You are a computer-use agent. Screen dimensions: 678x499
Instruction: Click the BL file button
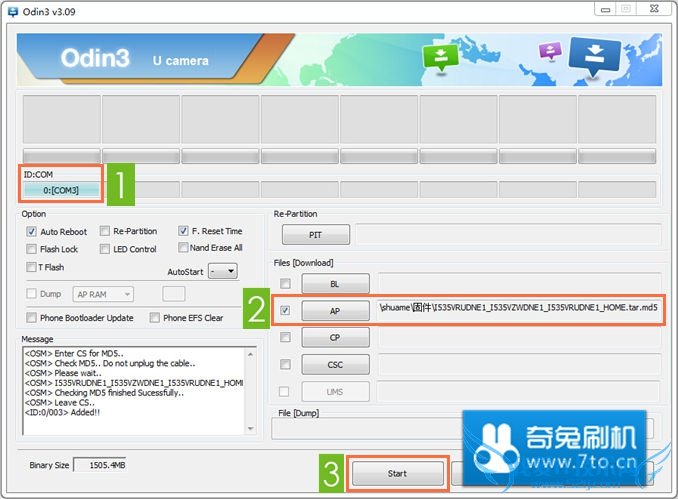click(336, 284)
